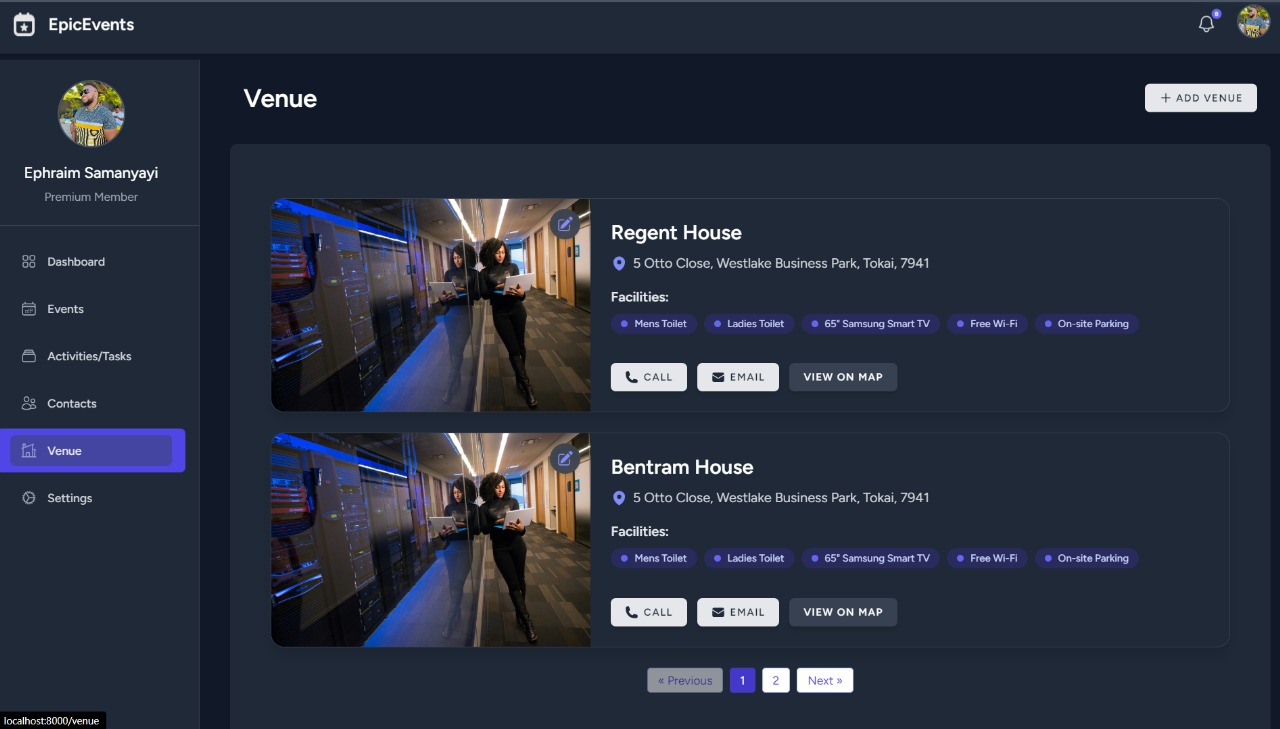Viewport: 1280px width, 729px height.
Task: Click the edit pencil on Bentram House image
Action: (564, 458)
